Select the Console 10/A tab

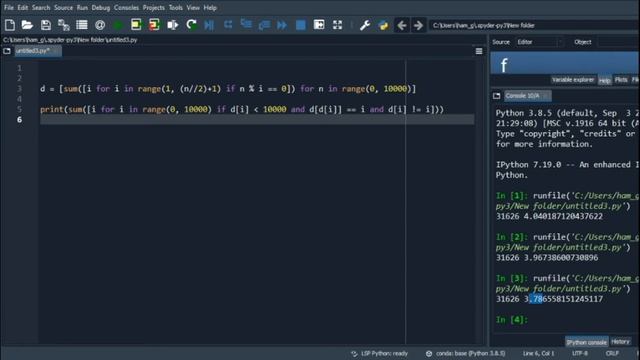click(x=527, y=96)
